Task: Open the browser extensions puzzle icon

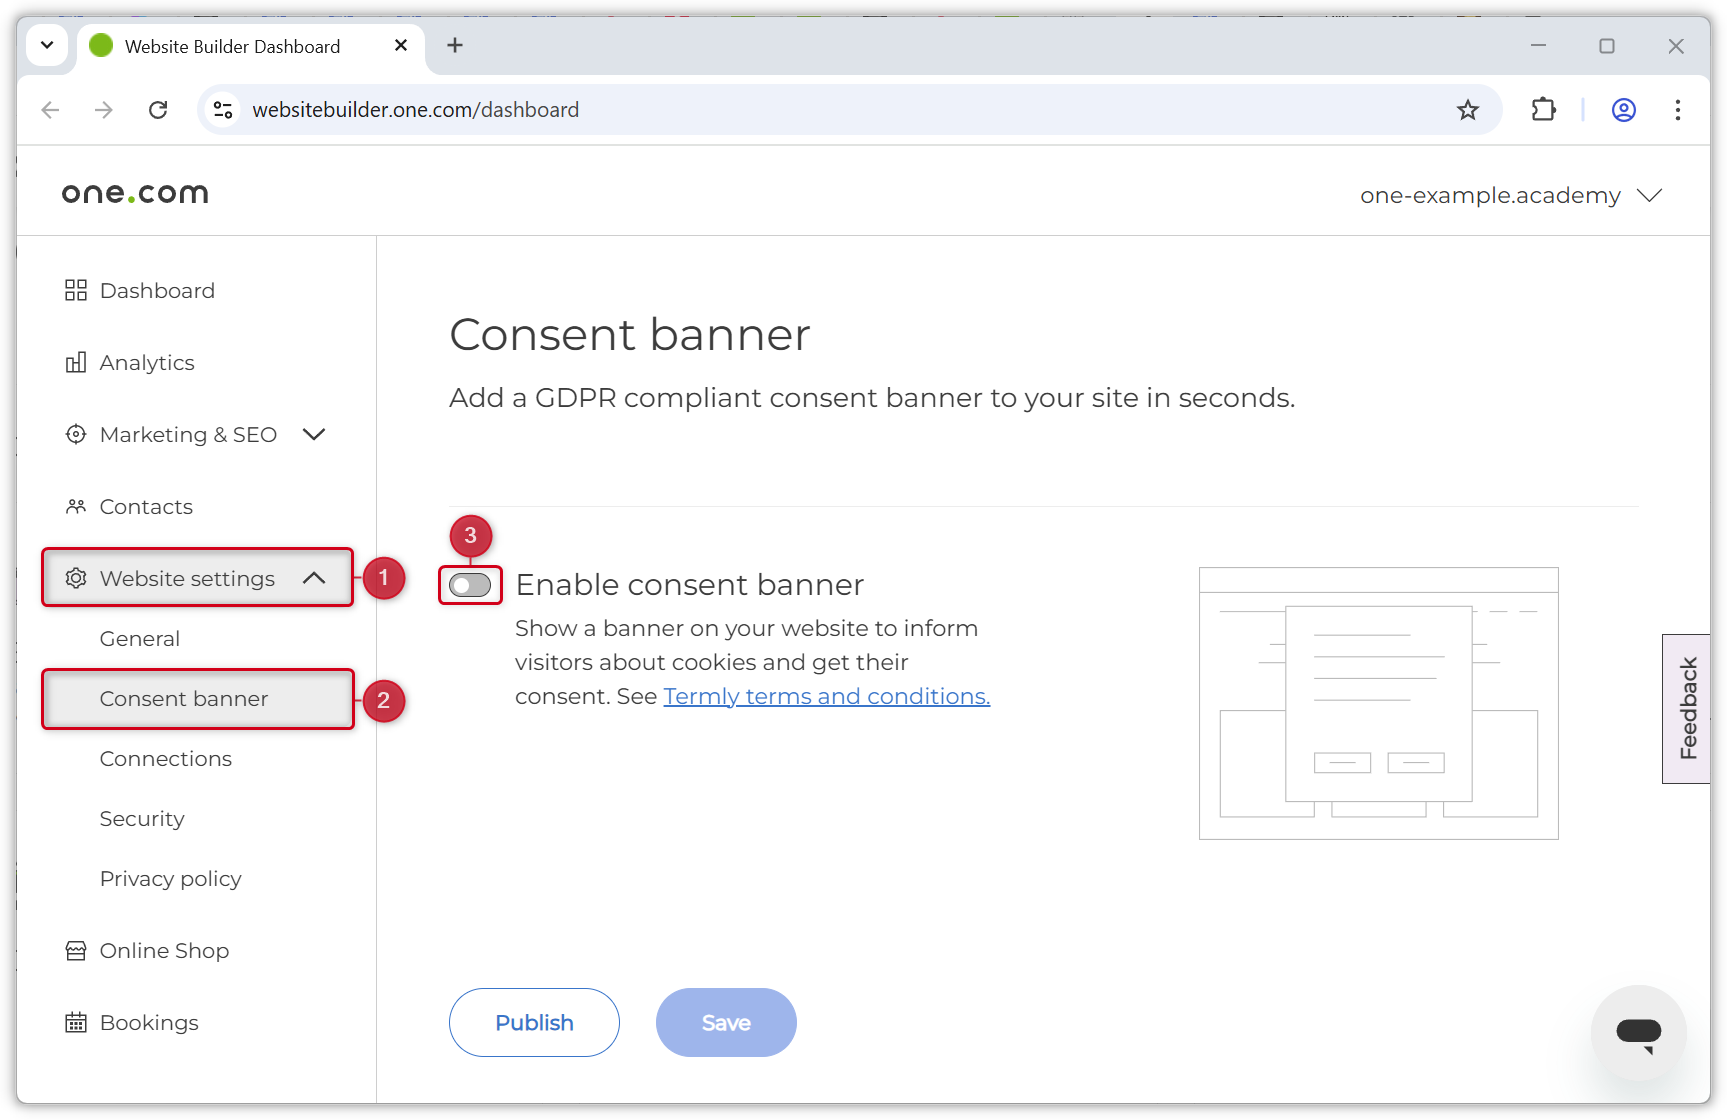Action: coord(1543,110)
